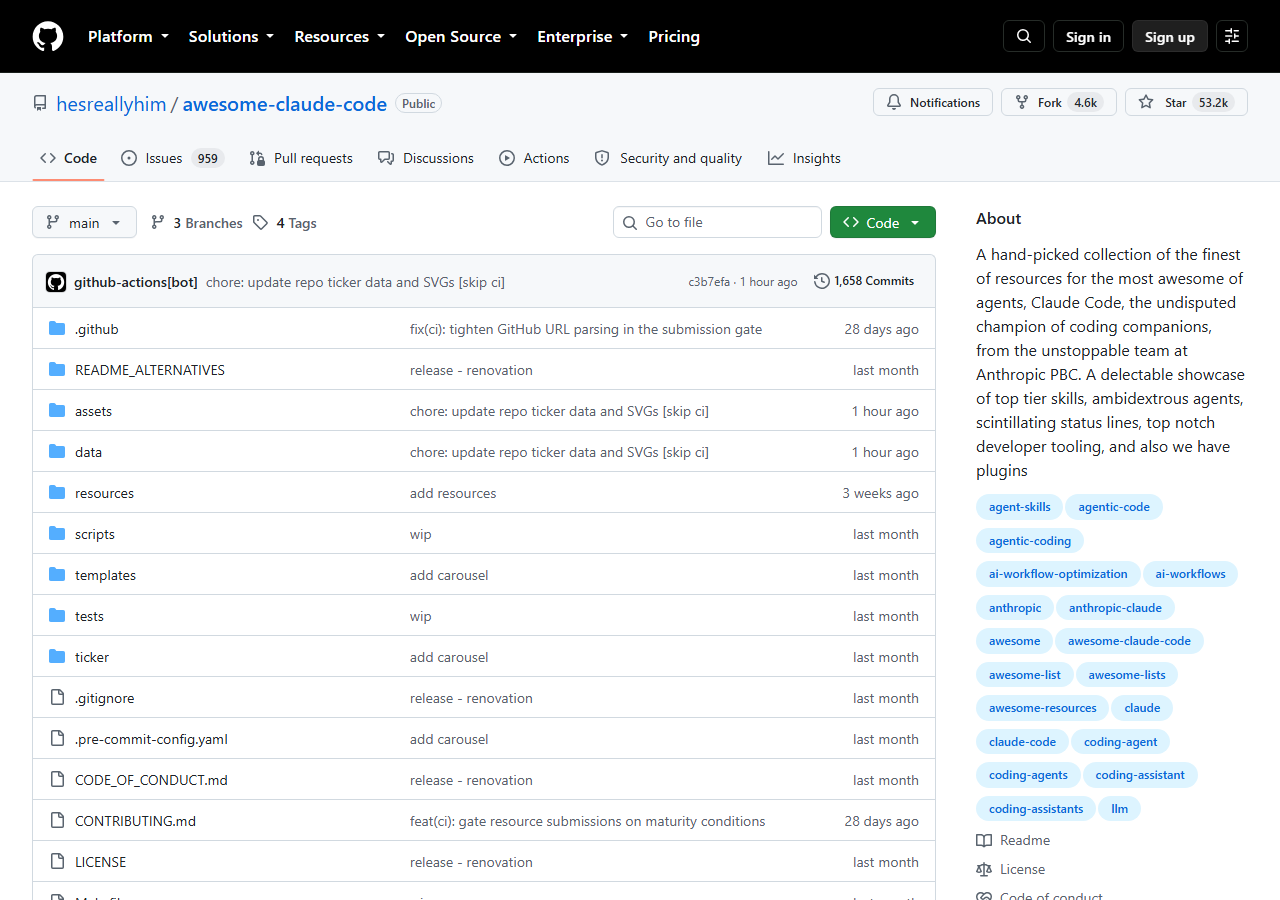This screenshot has height=900, width=1280.
Task: Open the ai-workflow-optimization topic tag
Action: coord(1058,574)
